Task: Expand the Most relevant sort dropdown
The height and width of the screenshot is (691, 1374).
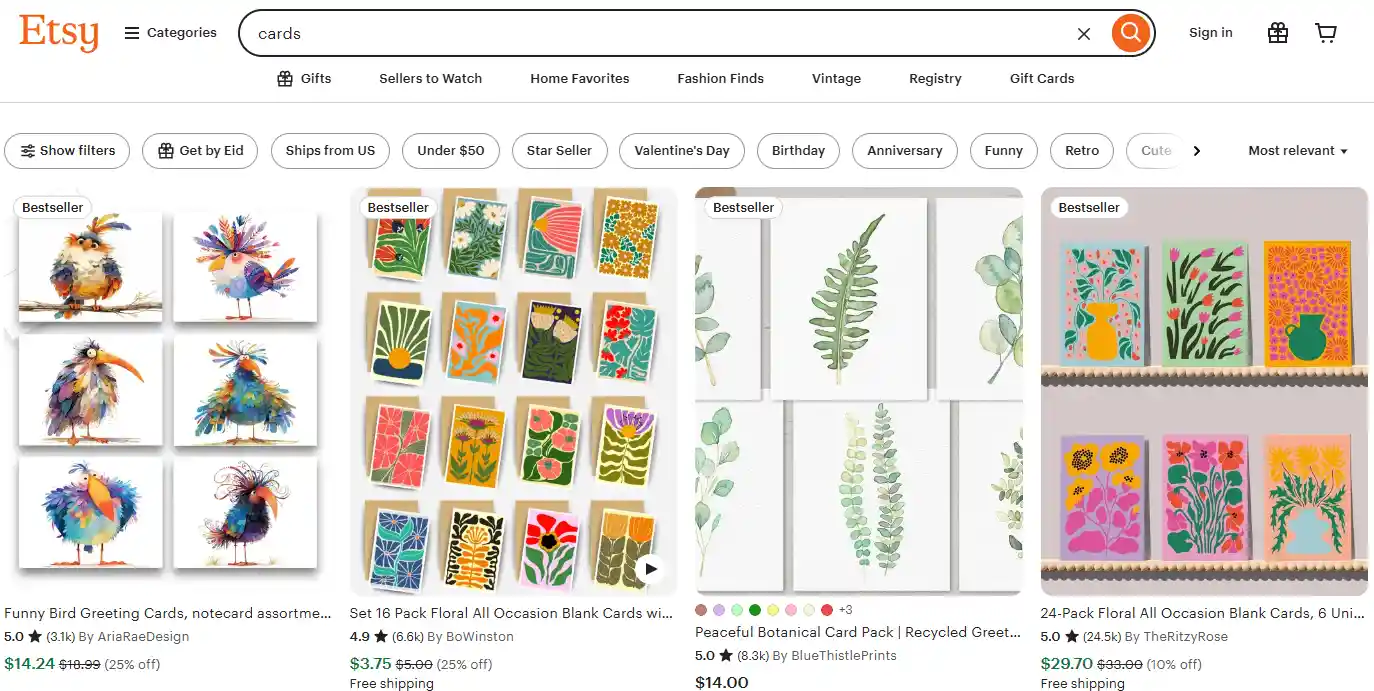Action: pos(1297,151)
